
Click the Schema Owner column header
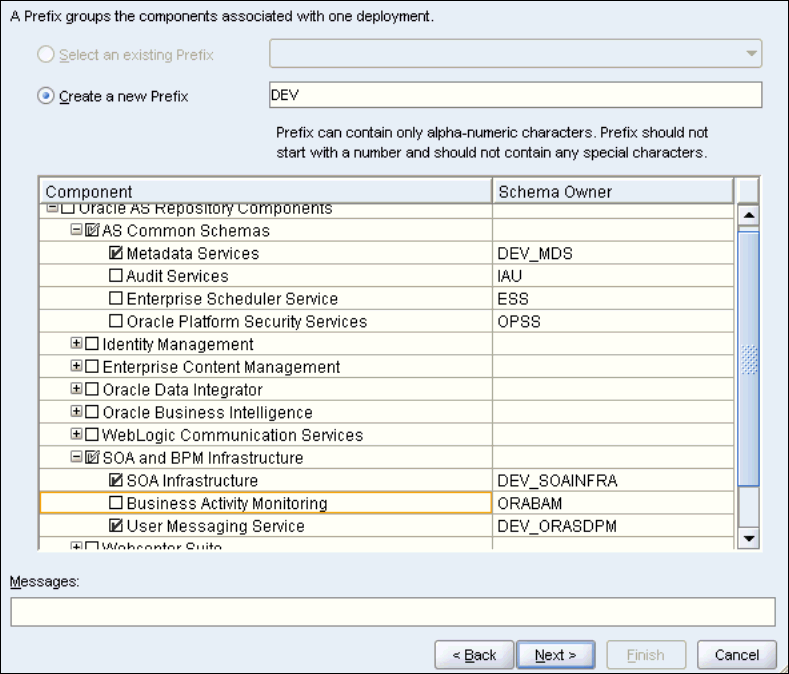(x=613, y=191)
